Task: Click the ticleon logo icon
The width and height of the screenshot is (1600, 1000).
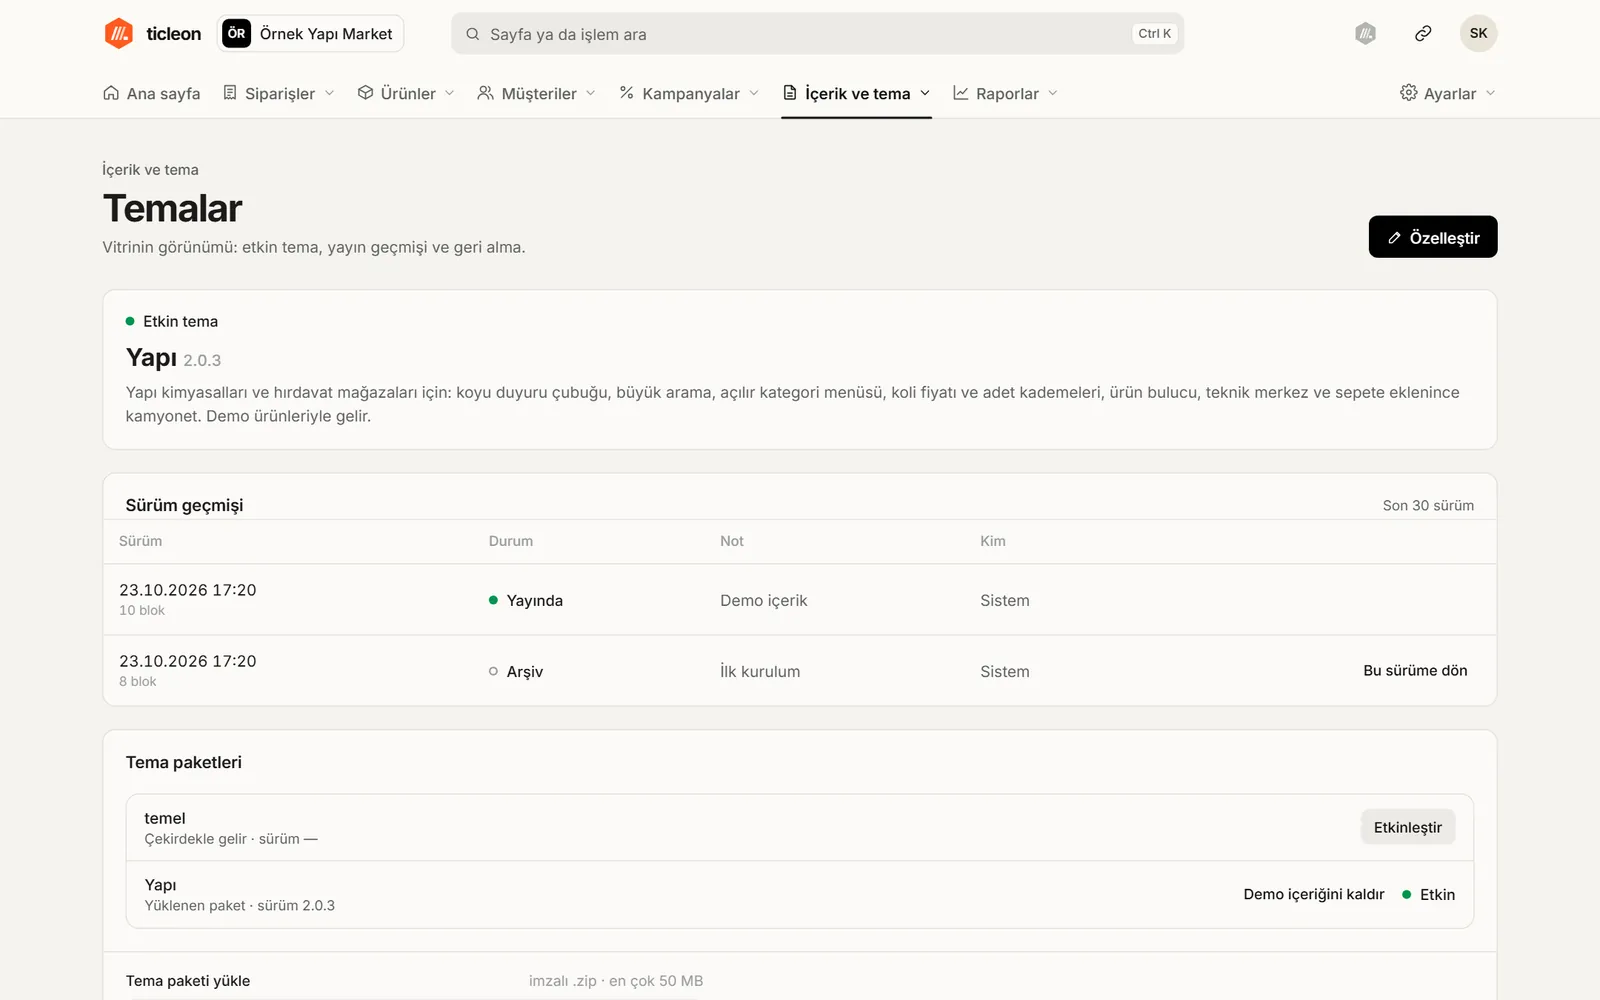Action: 119,33
